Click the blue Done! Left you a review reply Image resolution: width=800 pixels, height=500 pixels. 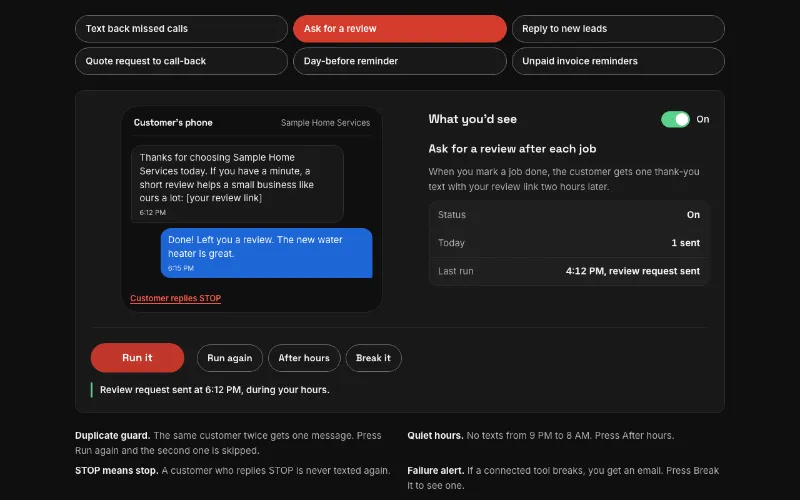click(266, 253)
